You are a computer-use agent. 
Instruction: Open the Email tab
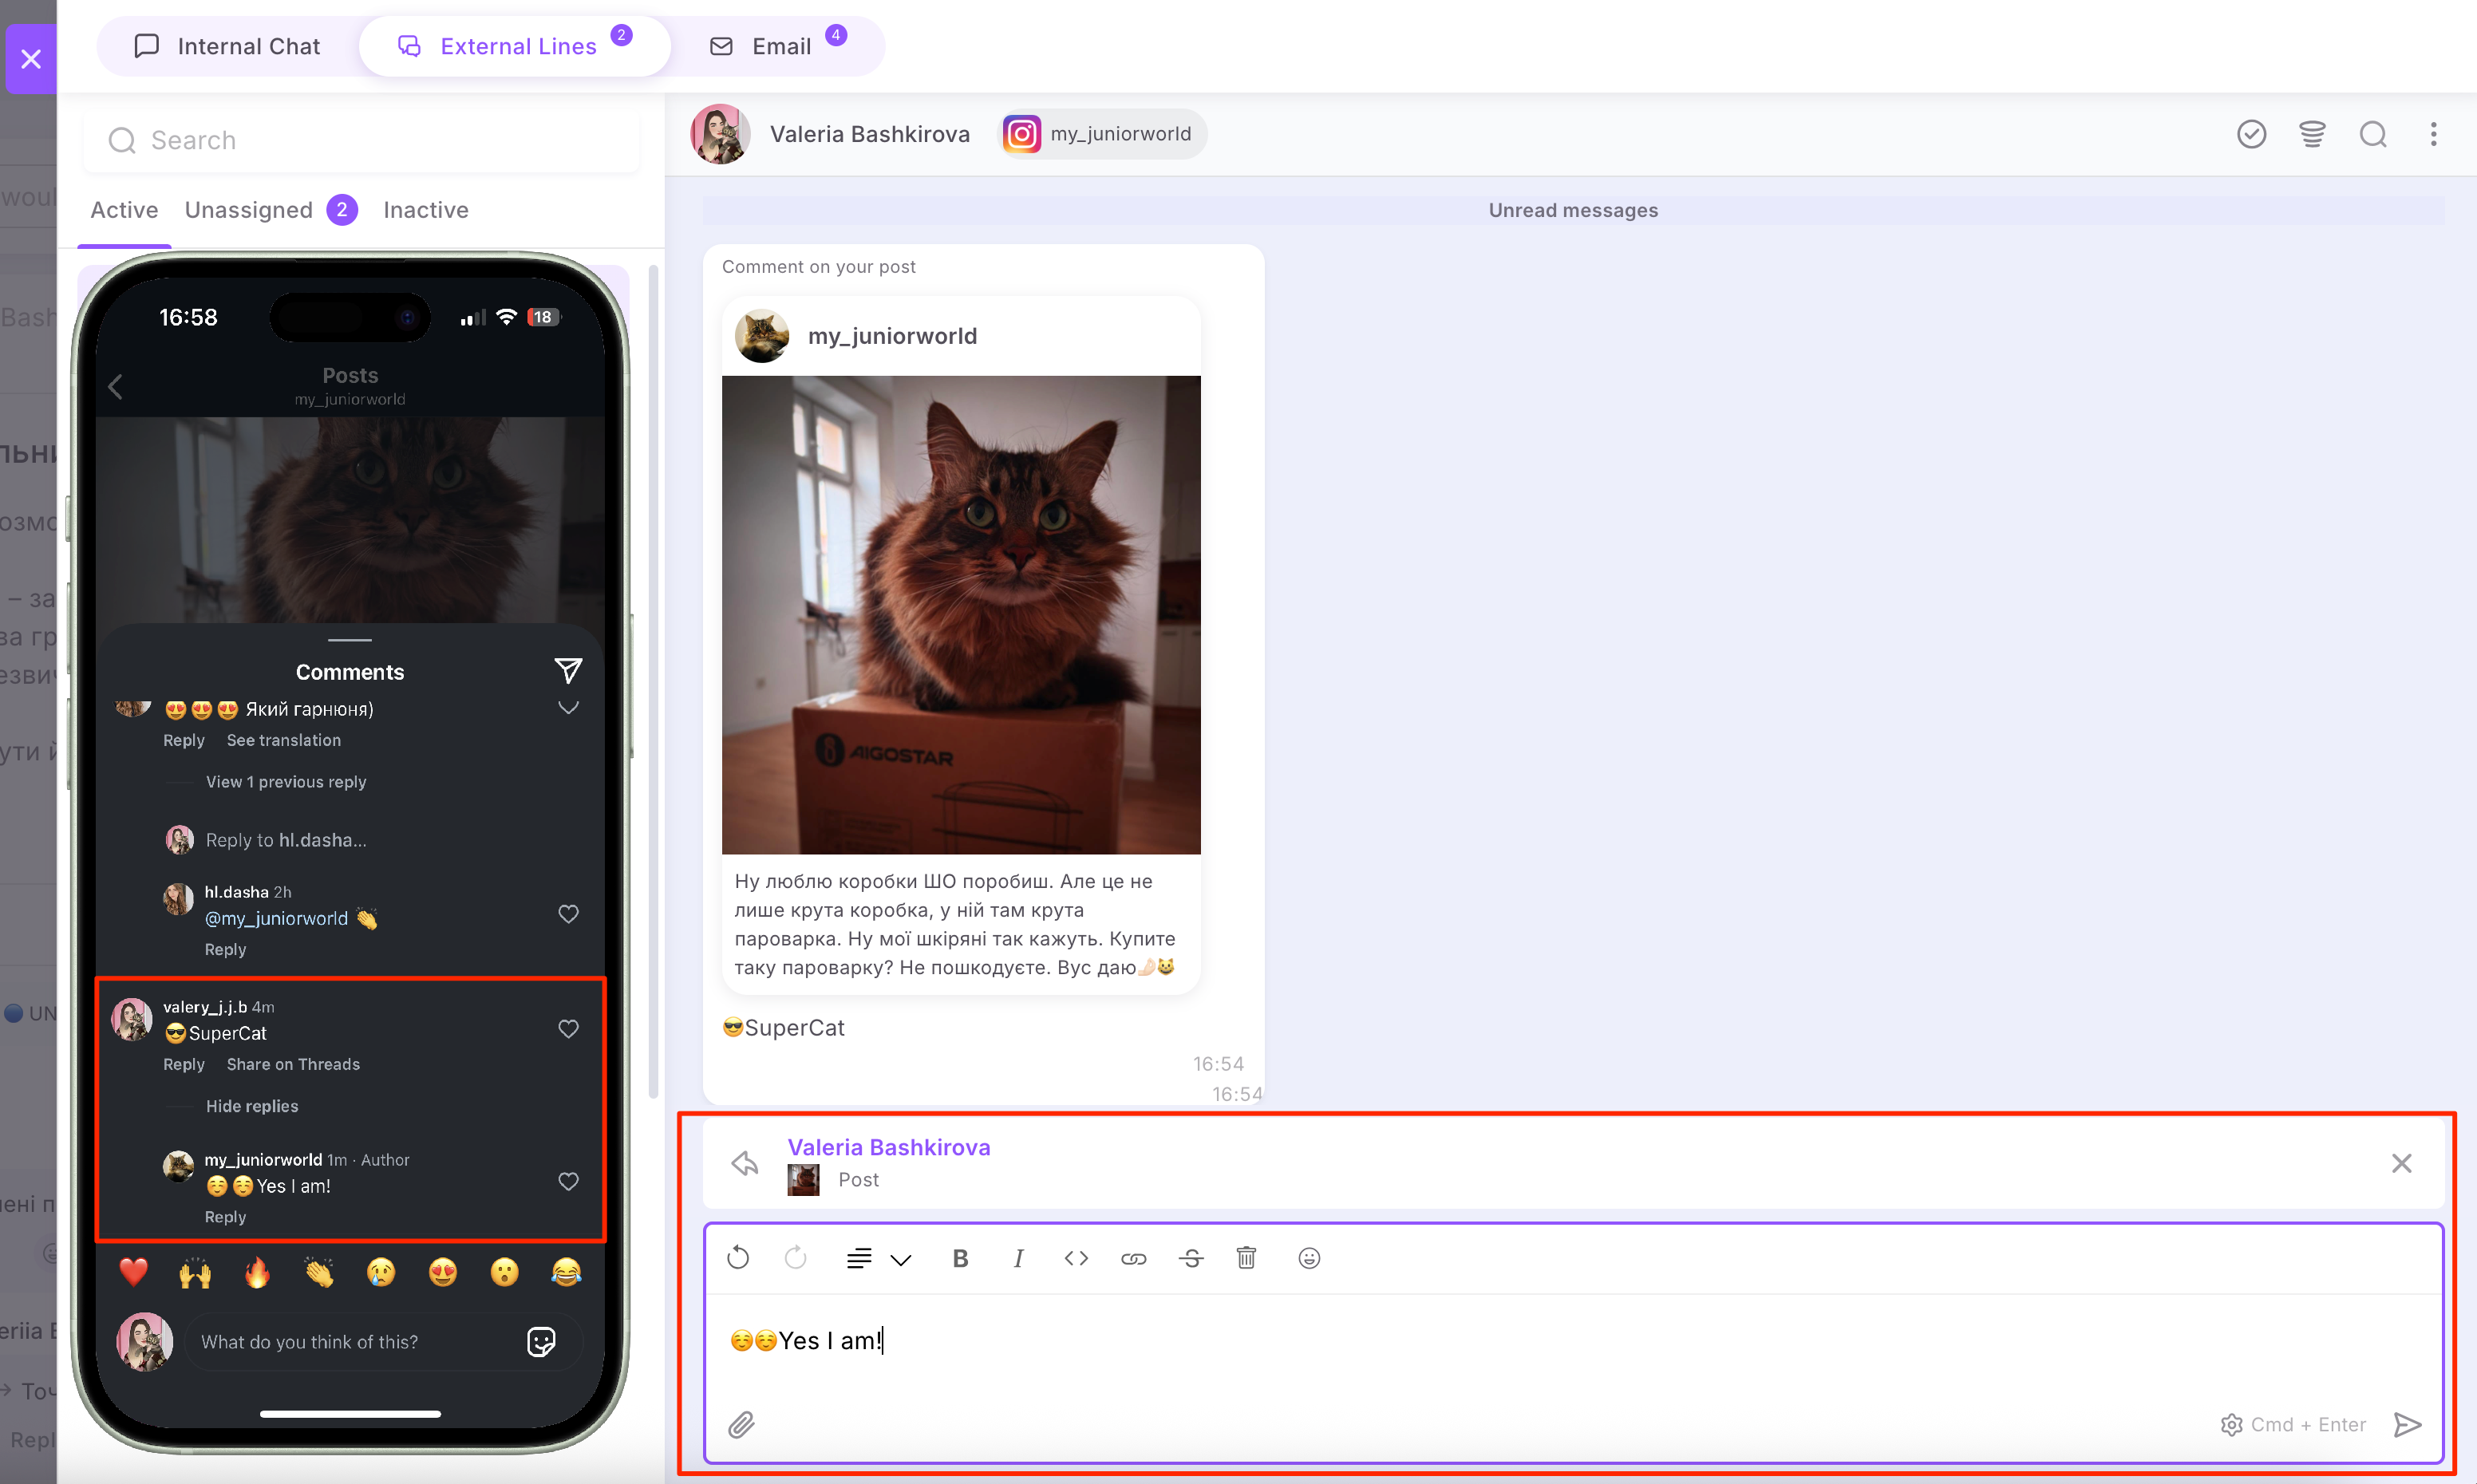point(779,46)
